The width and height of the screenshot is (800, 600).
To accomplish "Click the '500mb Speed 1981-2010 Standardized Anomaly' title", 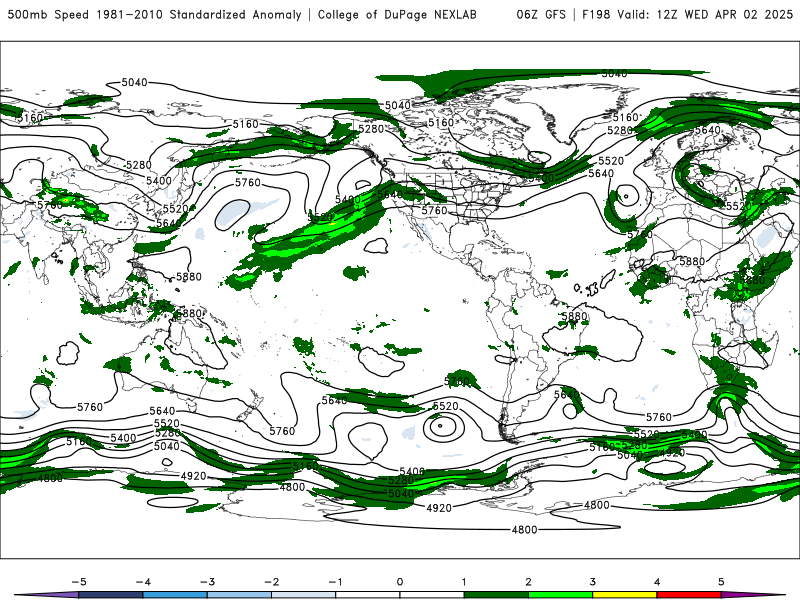I will 154,15.
